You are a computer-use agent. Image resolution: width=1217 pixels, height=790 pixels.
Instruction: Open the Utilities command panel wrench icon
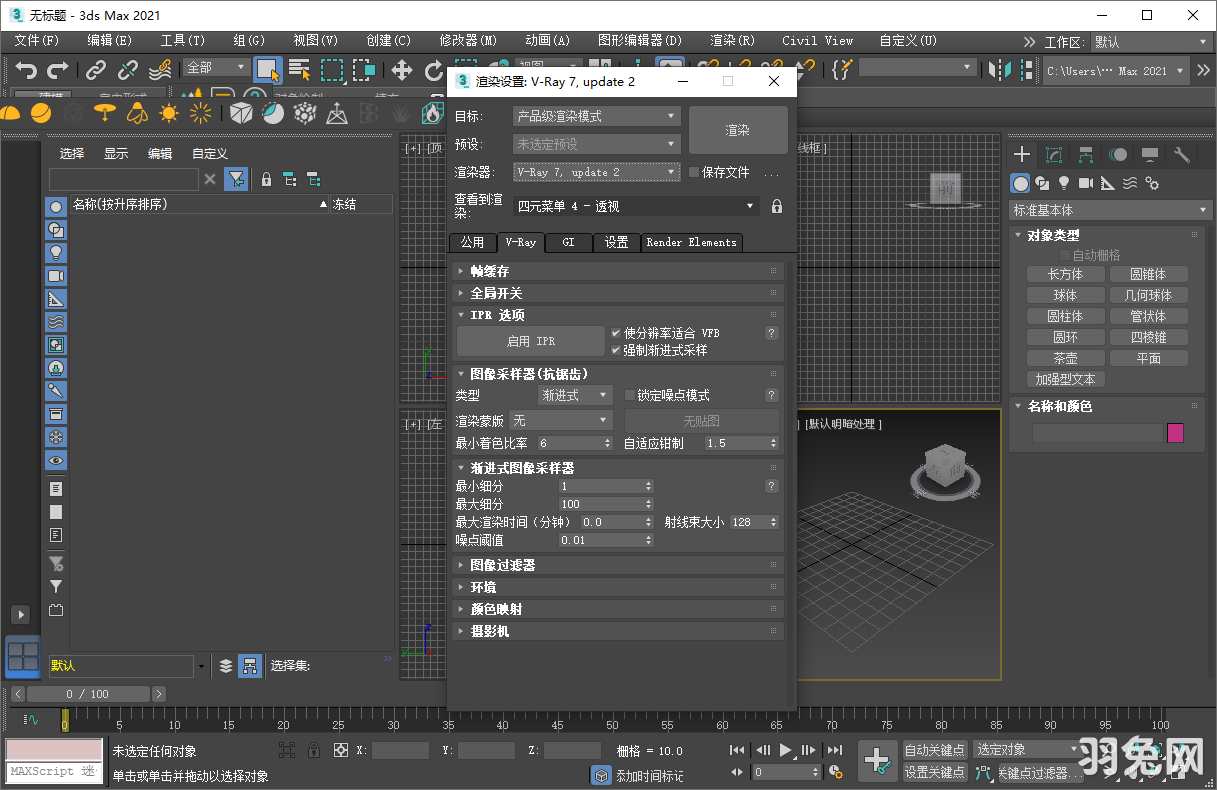coord(1182,155)
